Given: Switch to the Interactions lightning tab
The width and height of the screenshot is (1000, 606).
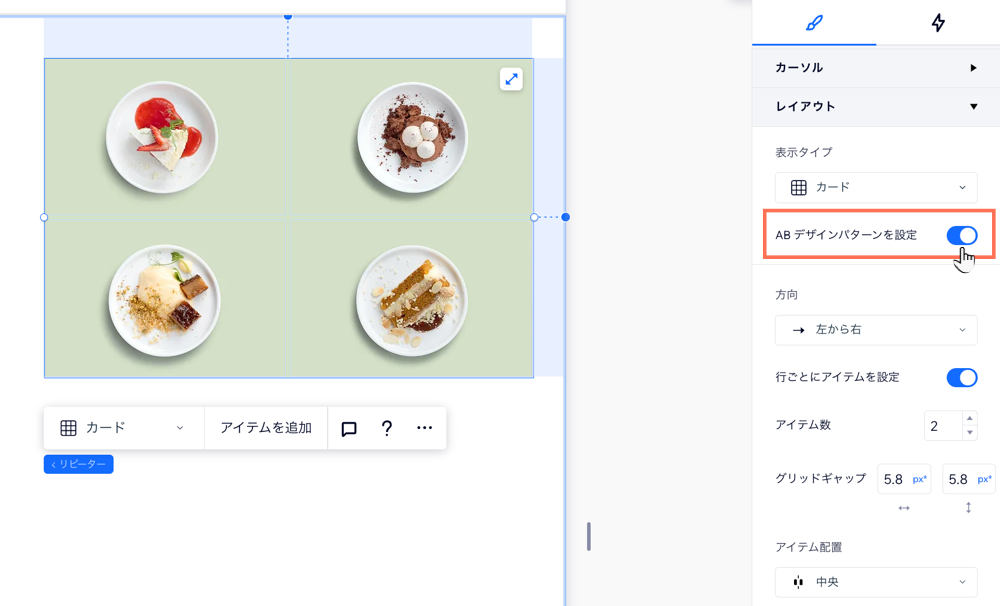Looking at the screenshot, I should (938, 23).
